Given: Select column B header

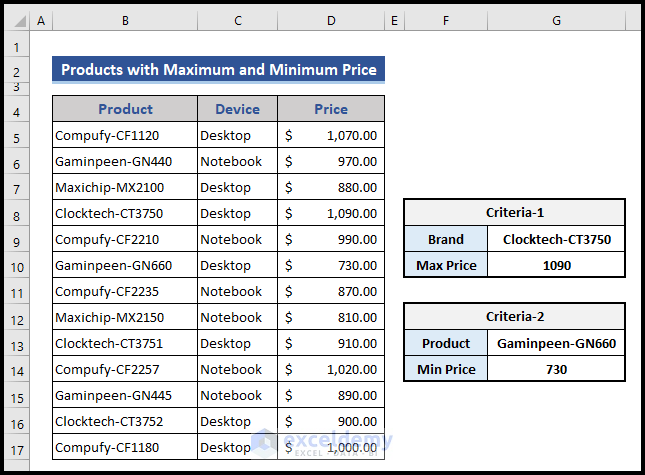Looking at the screenshot, I should pos(125,21).
